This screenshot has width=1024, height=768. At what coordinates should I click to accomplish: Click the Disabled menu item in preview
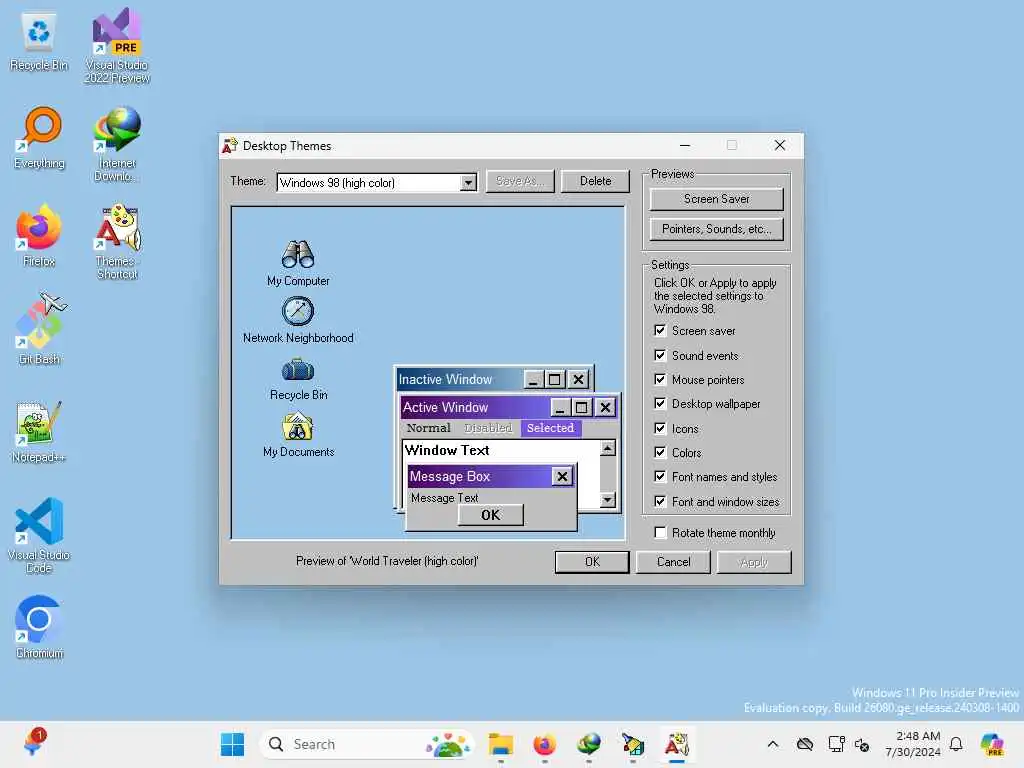click(x=488, y=428)
